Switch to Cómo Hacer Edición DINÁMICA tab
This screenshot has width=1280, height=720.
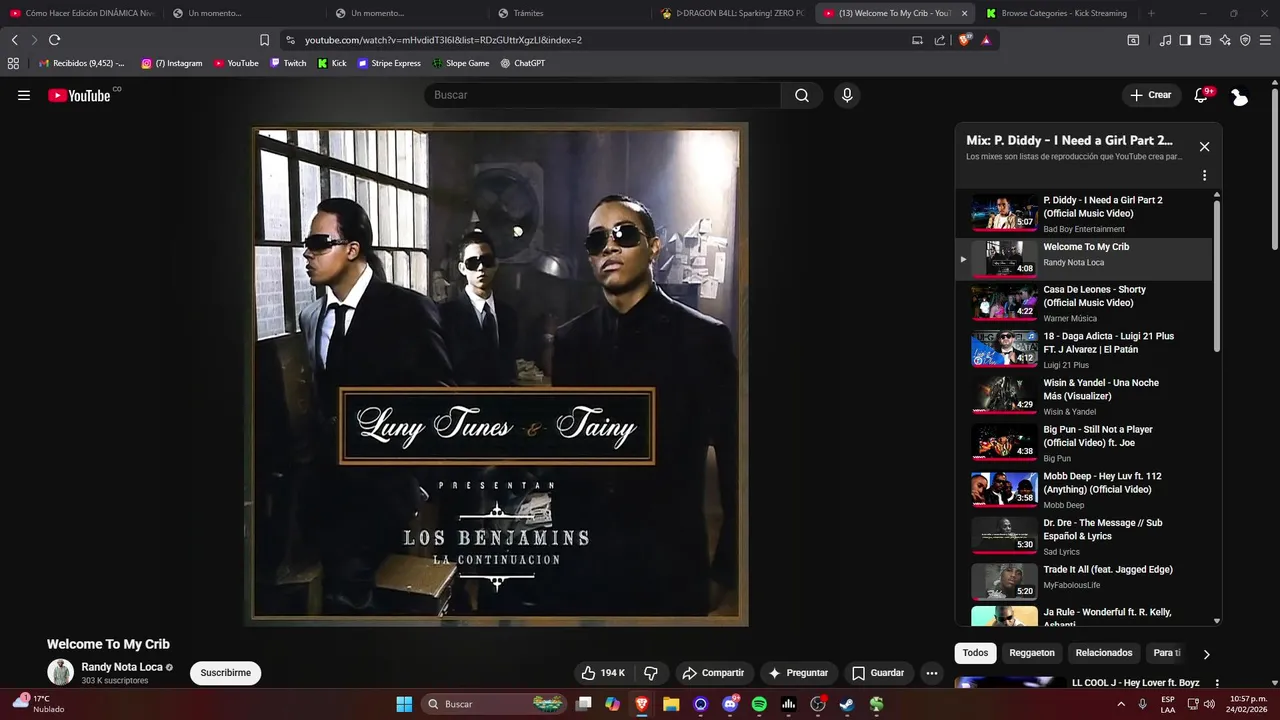point(82,13)
